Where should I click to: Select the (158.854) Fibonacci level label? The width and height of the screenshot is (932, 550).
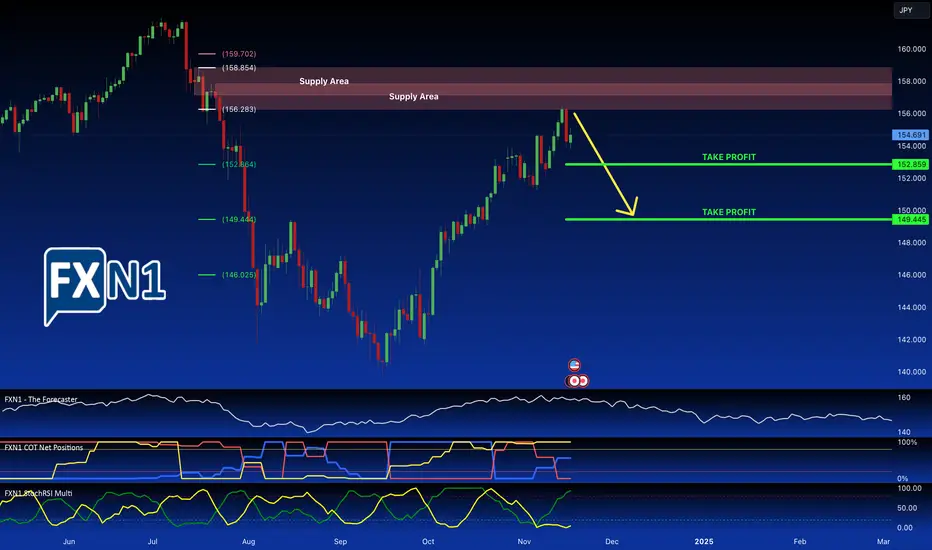click(x=239, y=68)
